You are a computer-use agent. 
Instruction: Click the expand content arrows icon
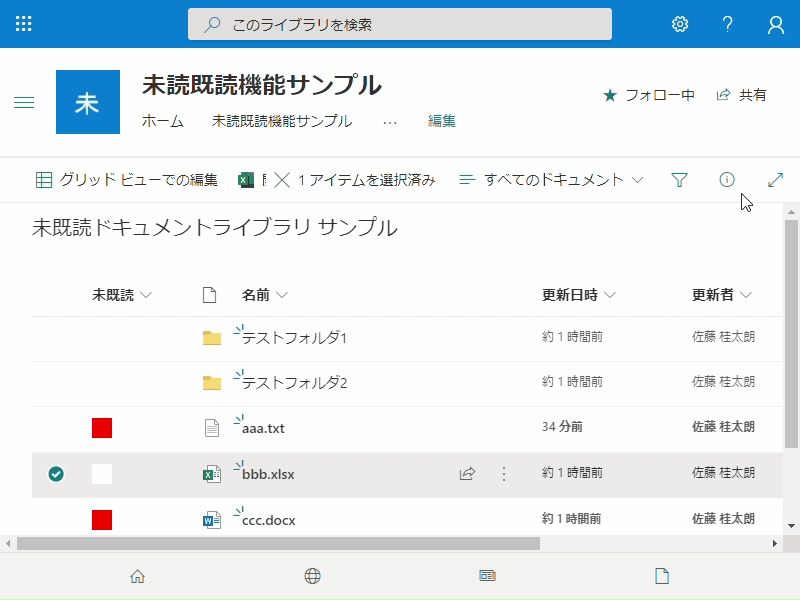tap(776, 180)
